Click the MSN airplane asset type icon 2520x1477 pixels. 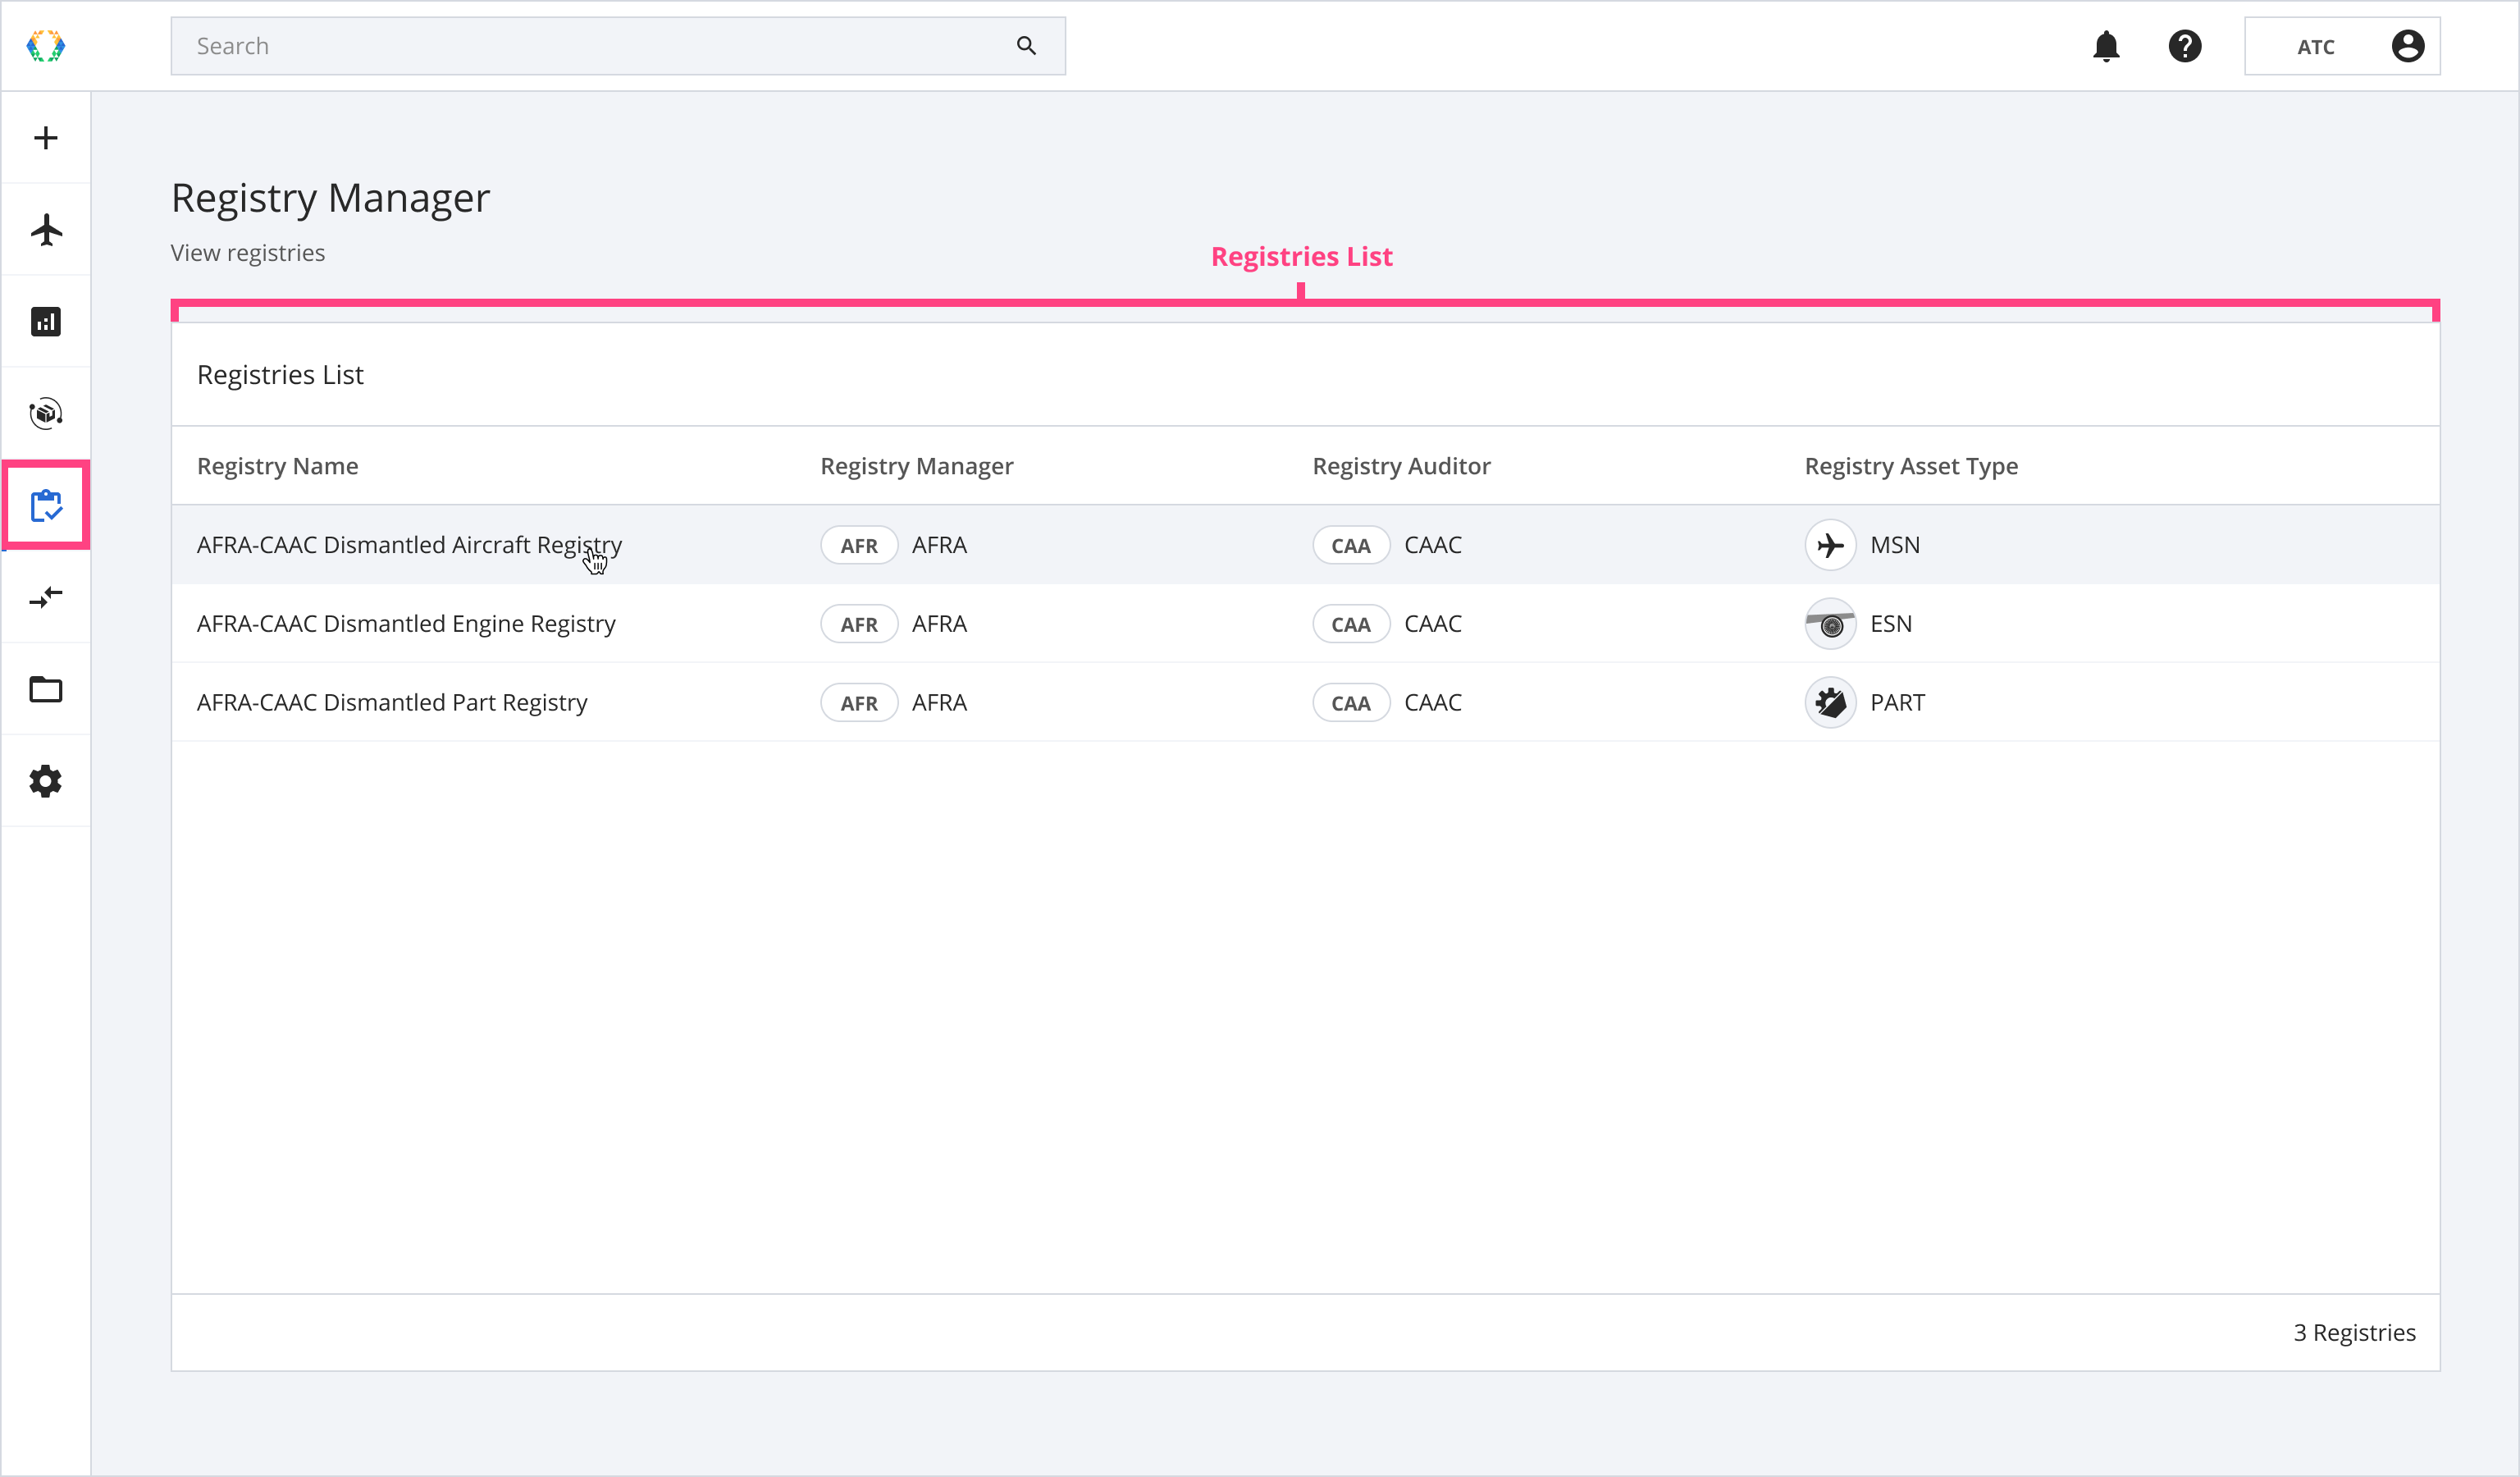click(x=1830, y=545)
